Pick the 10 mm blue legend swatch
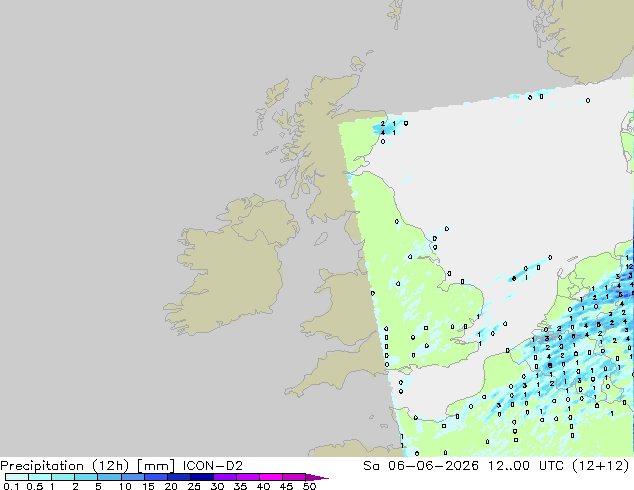The height and width of the screenshot is (490, 634). [x=133, y=477]
